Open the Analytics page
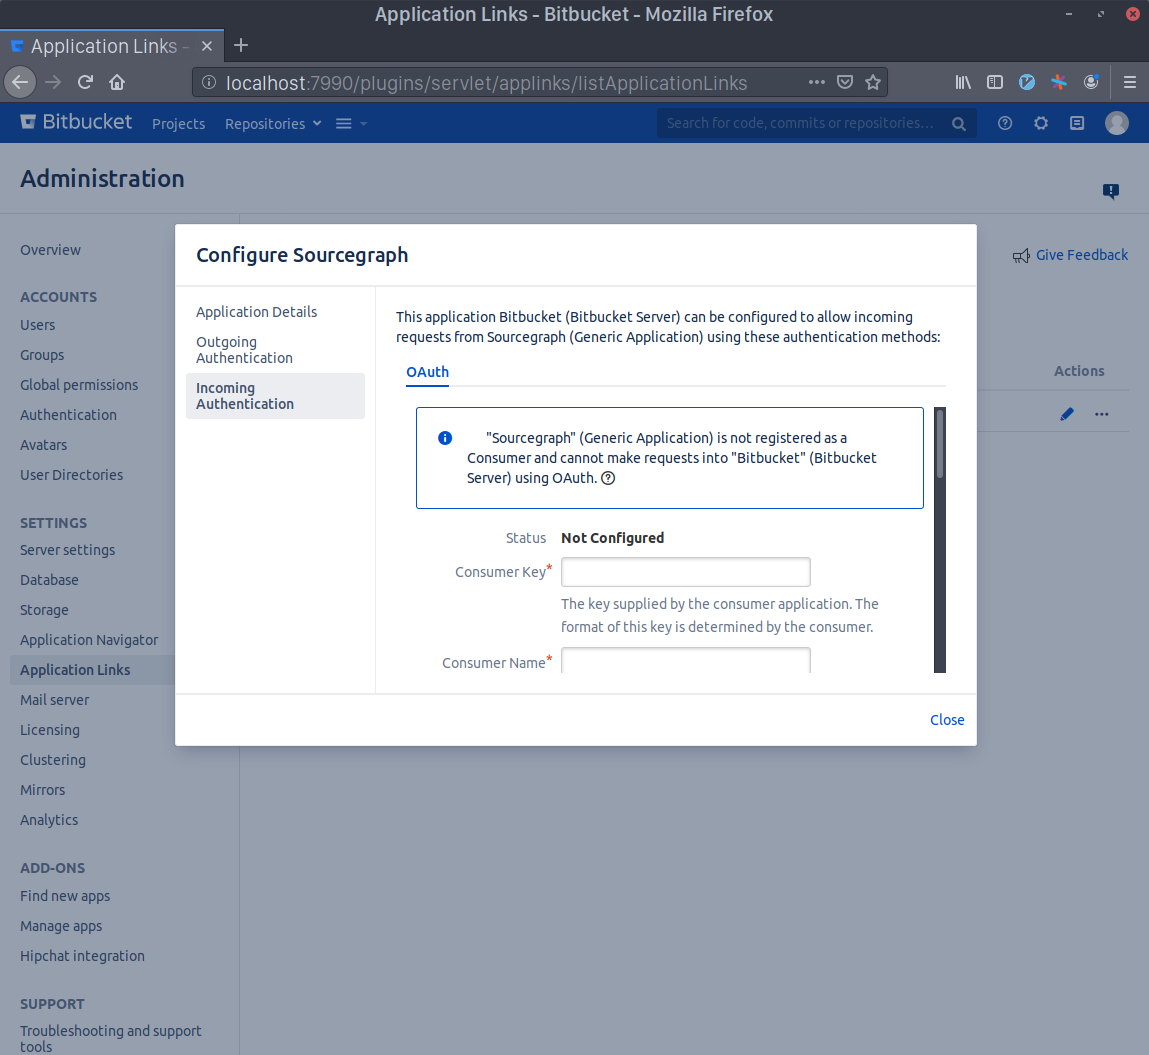This screenshot has height=1055, width=1149. coord(48,820)
